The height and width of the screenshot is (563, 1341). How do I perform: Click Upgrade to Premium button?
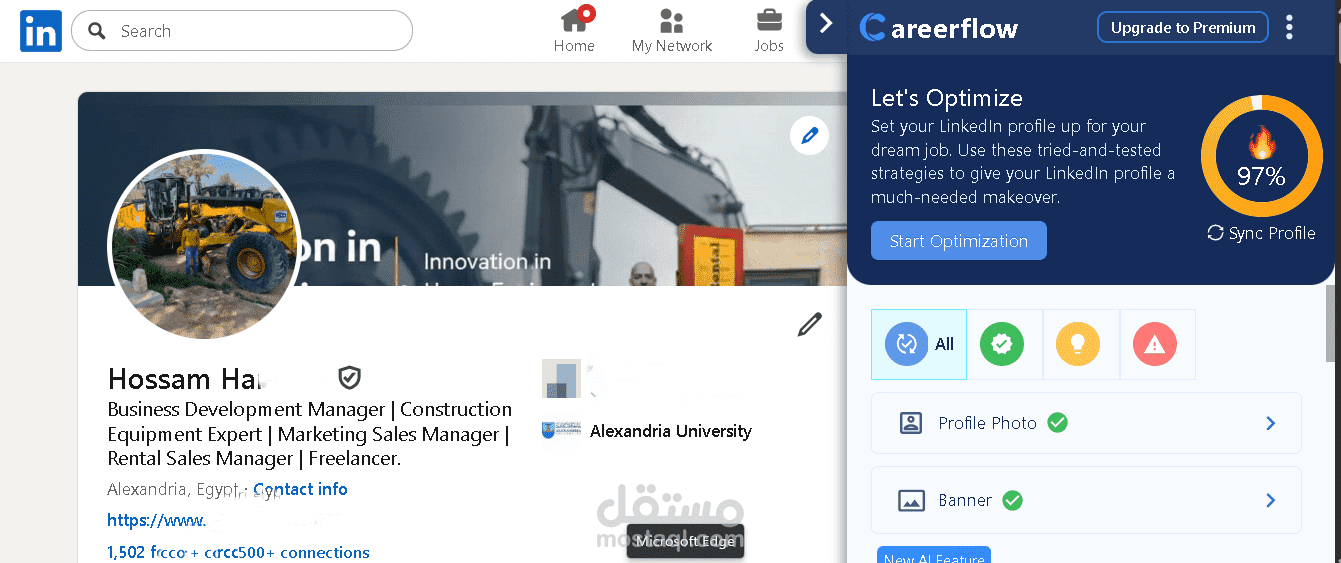coord(1183,28)
